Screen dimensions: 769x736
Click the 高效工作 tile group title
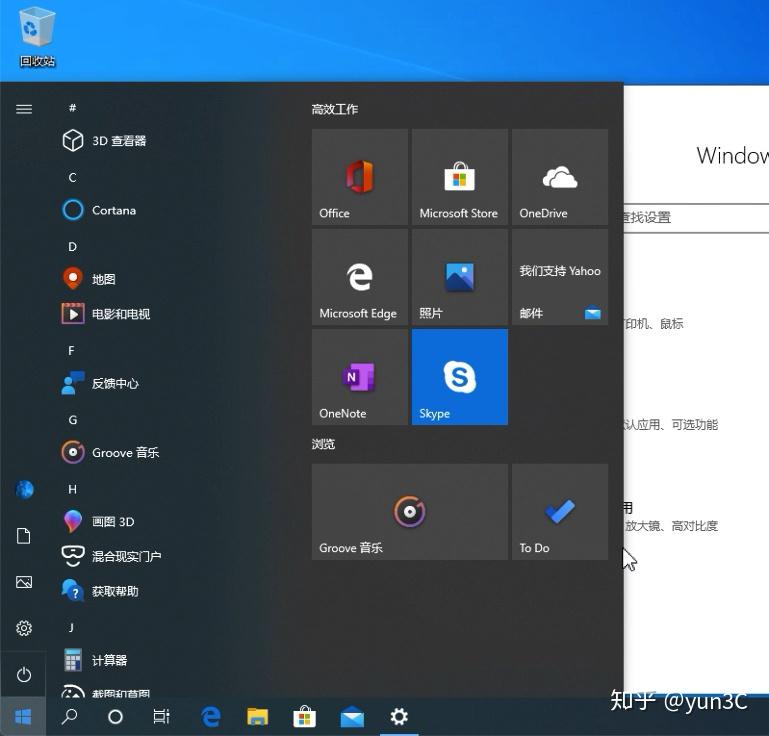(335, 109)
